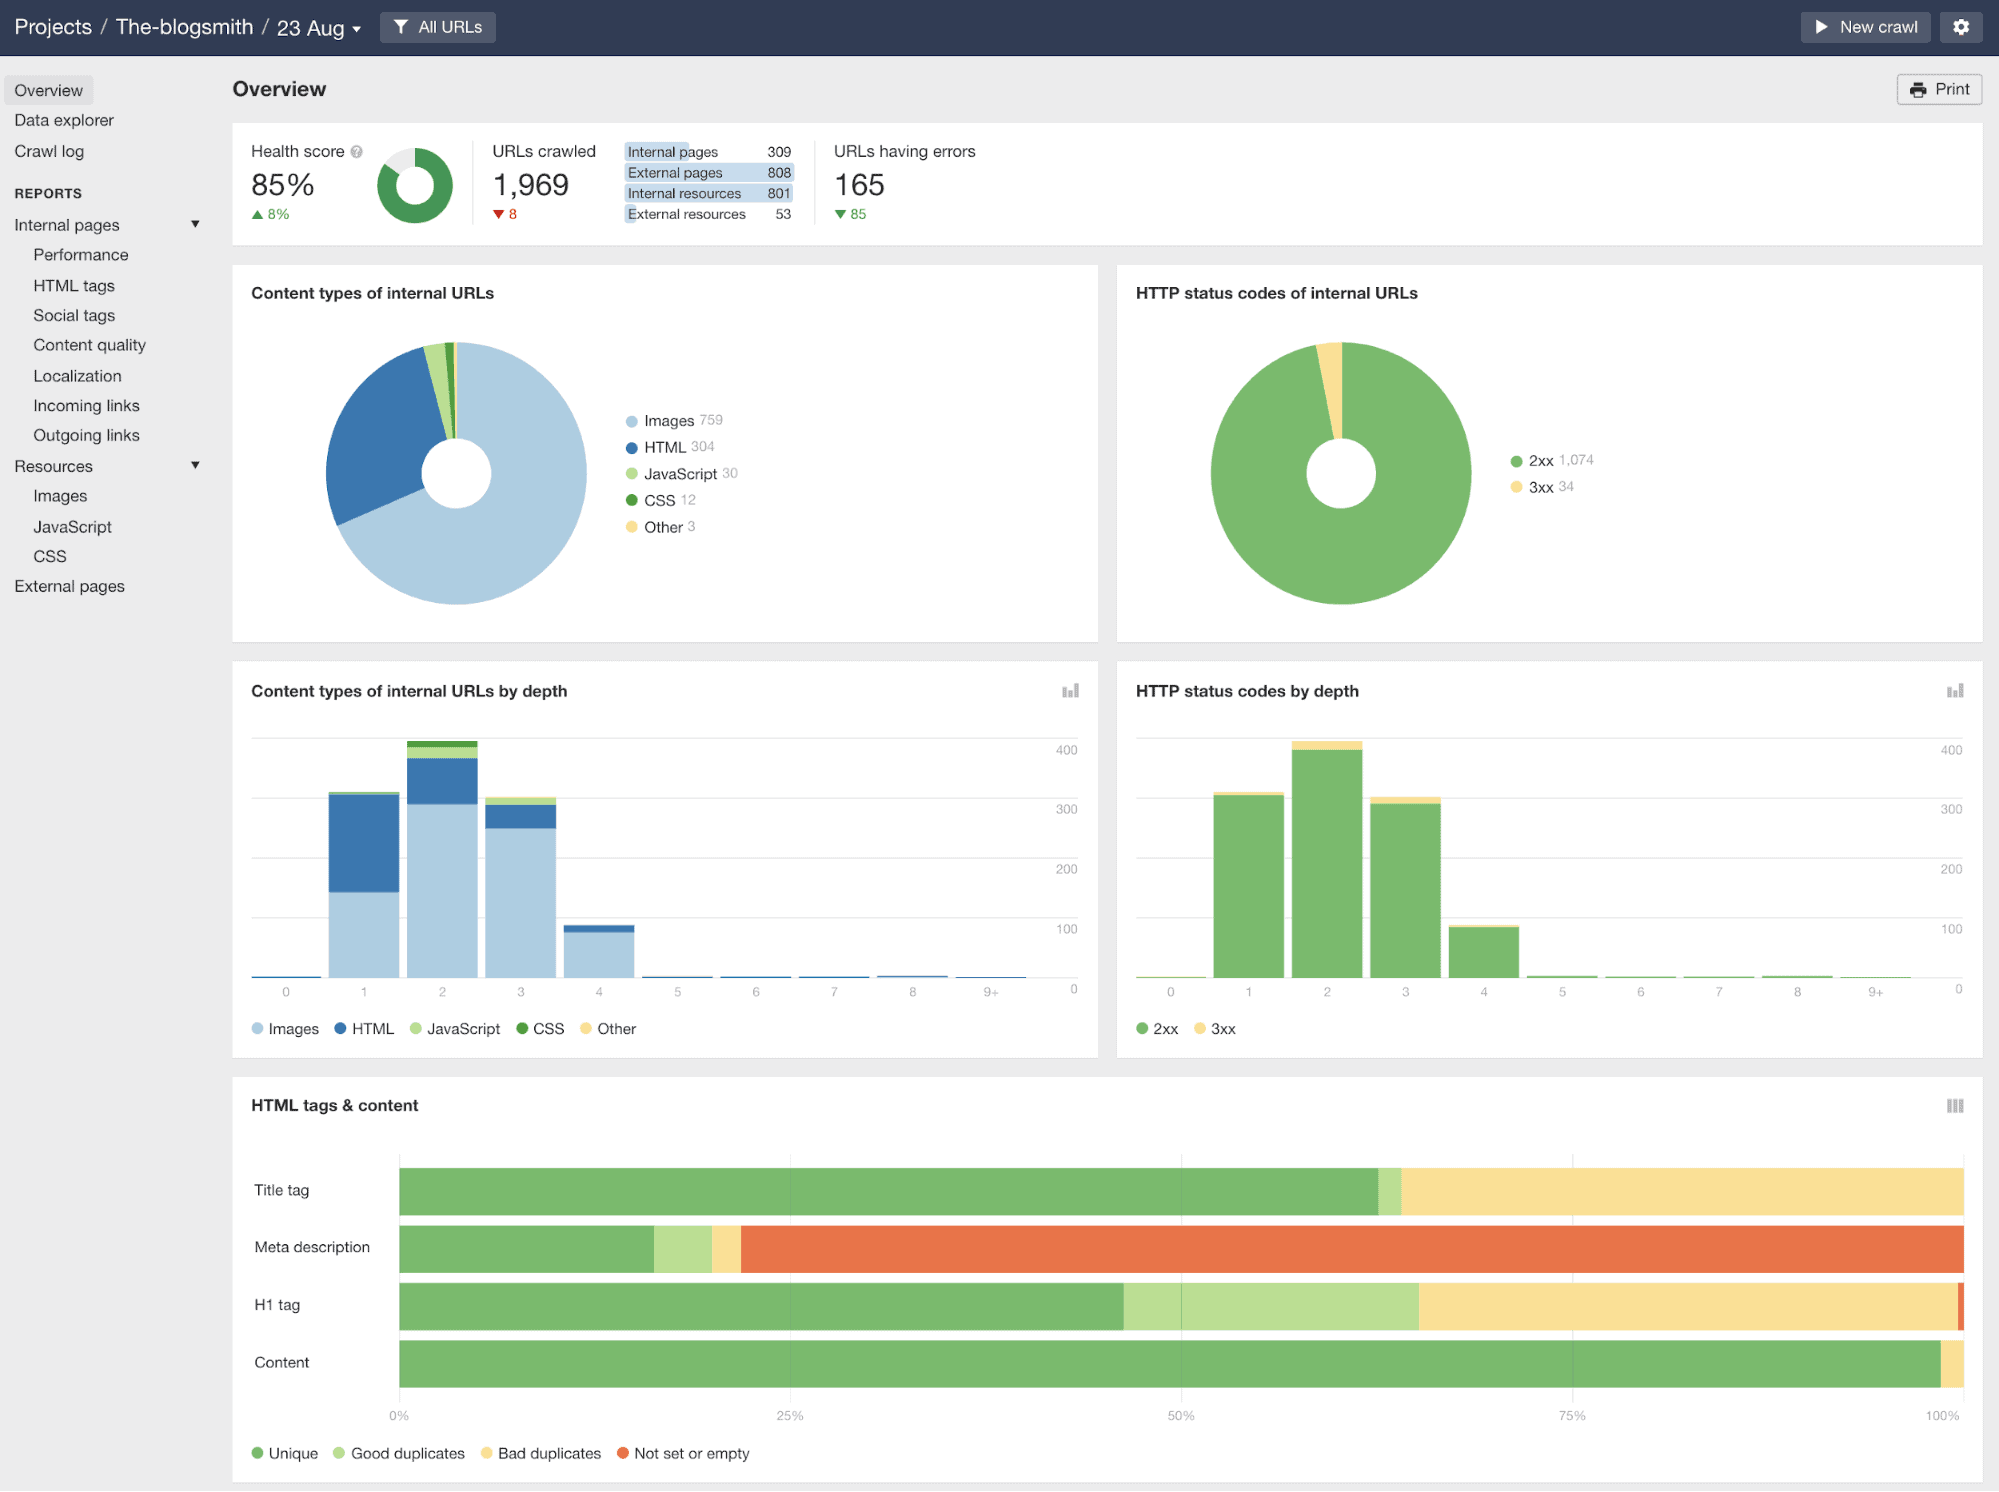Click the new crawl play button icon

(1822, 27)
